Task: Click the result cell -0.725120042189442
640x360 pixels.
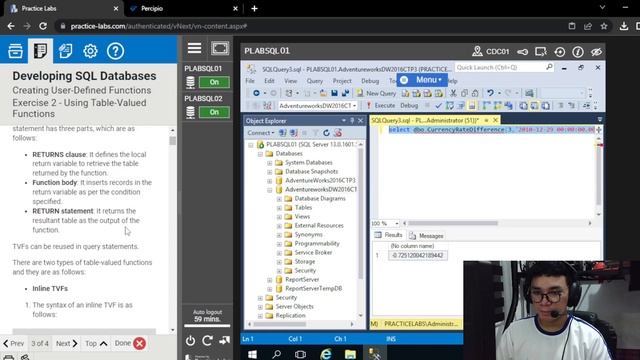Action: click(418, 256)
